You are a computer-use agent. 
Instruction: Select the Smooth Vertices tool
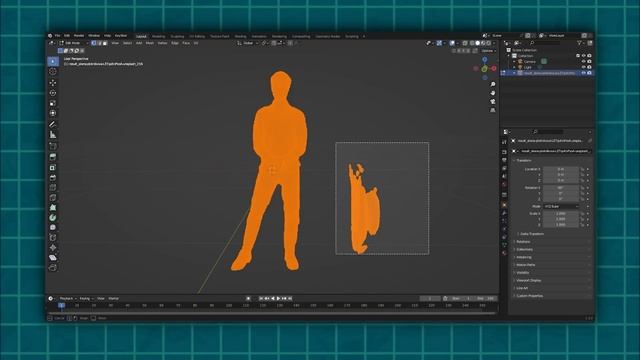(x=53, y=228)
